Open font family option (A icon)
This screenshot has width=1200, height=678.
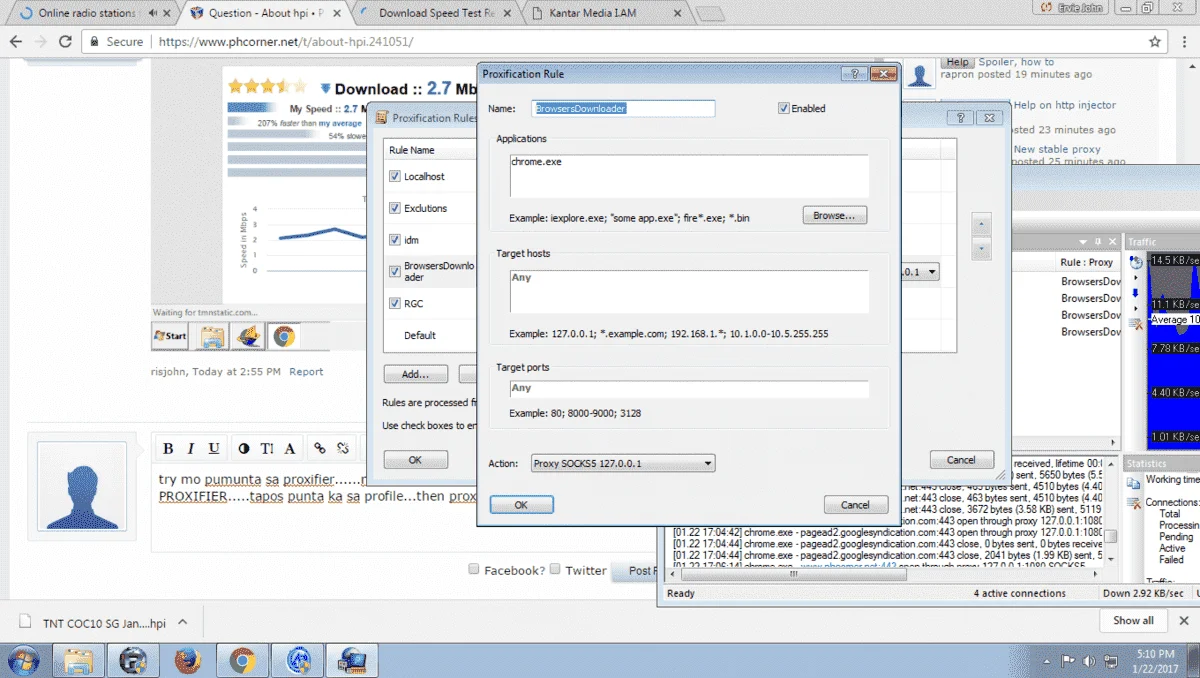[290, 448]
